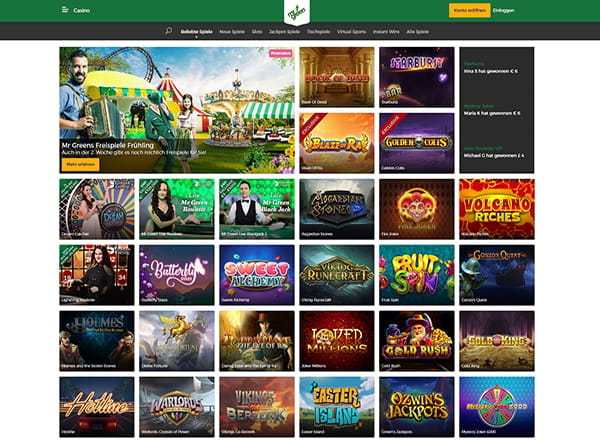Launch the Gold King game
Image resolution: width=600 pixels, height=440 pixels.
pyautogui.click(x=497, y=341)
